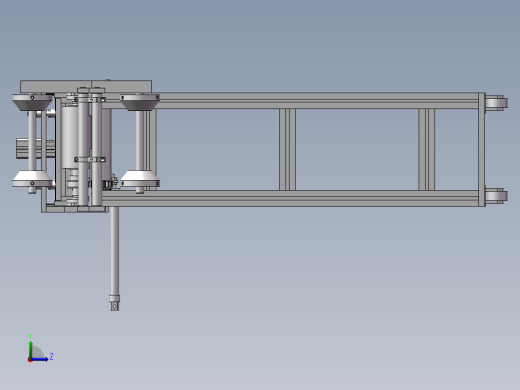Select the hanging vertical rod
520x390 pixels.
115,250
